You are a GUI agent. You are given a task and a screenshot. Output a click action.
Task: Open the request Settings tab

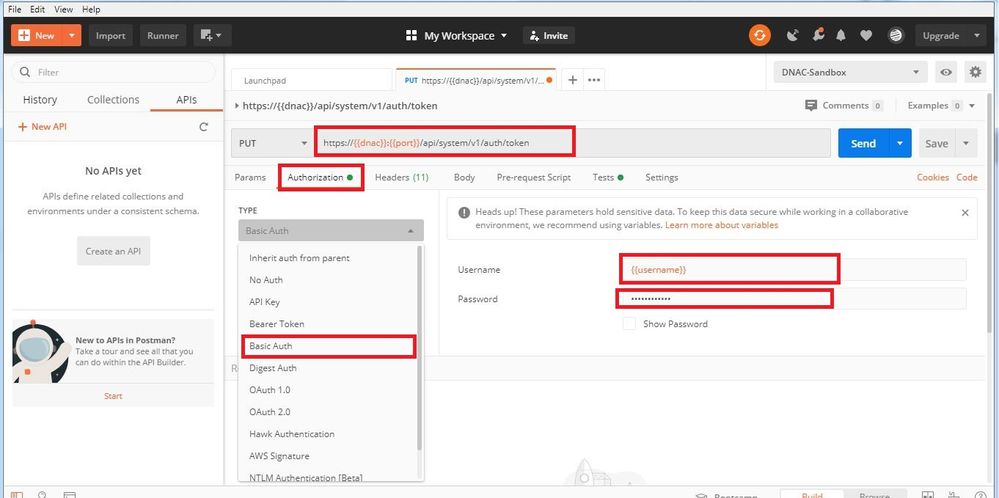click(661, 178)
